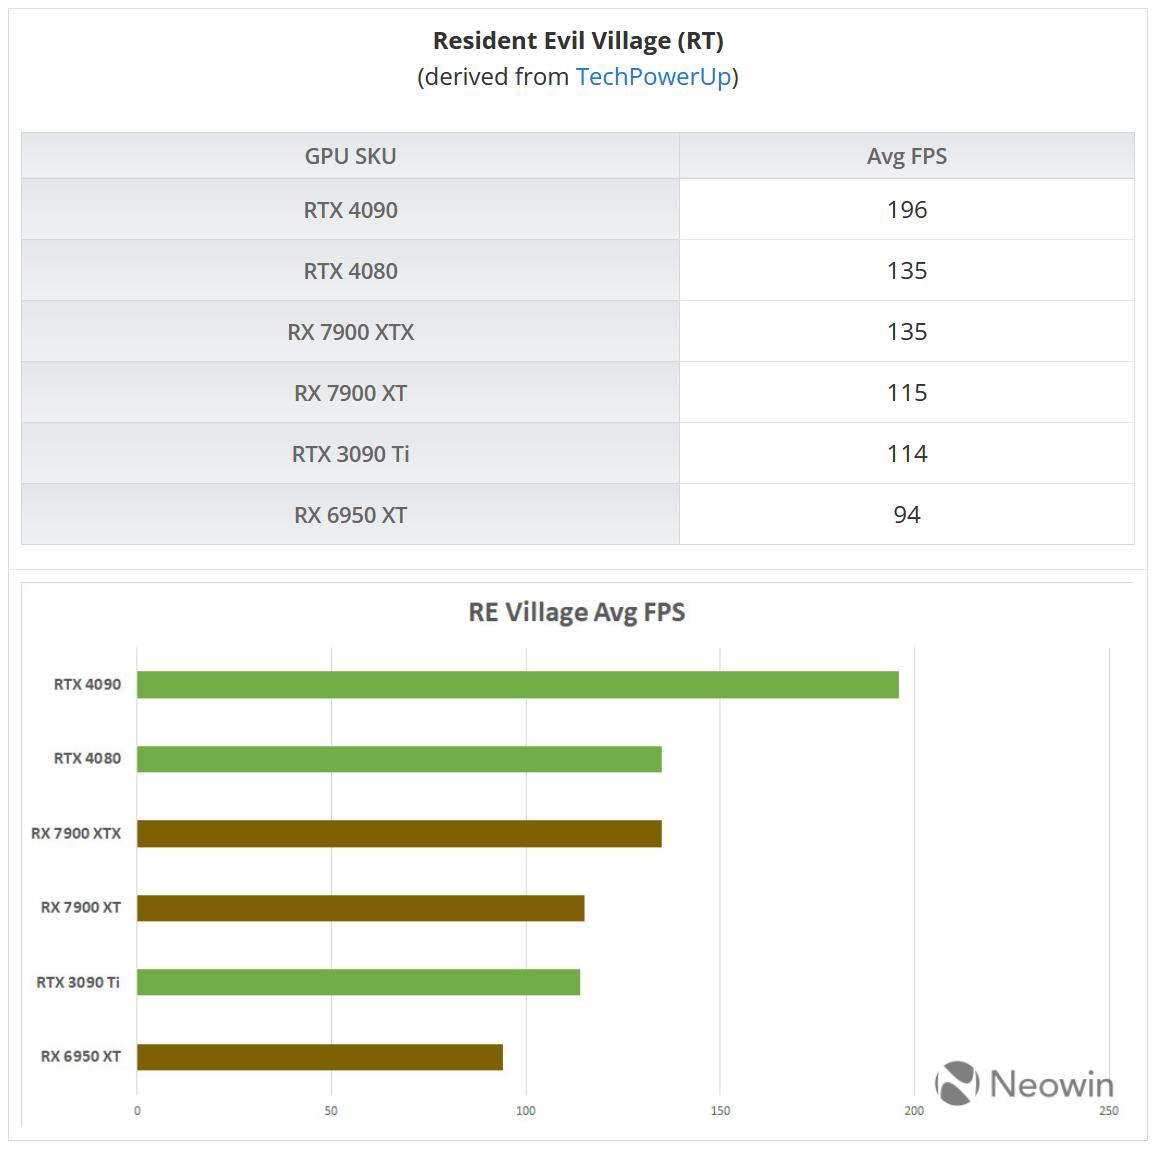This screenshot has width=1156, height=1150.
Task: Select the RTX 4090 green chart bar
Action: [518, 685]
